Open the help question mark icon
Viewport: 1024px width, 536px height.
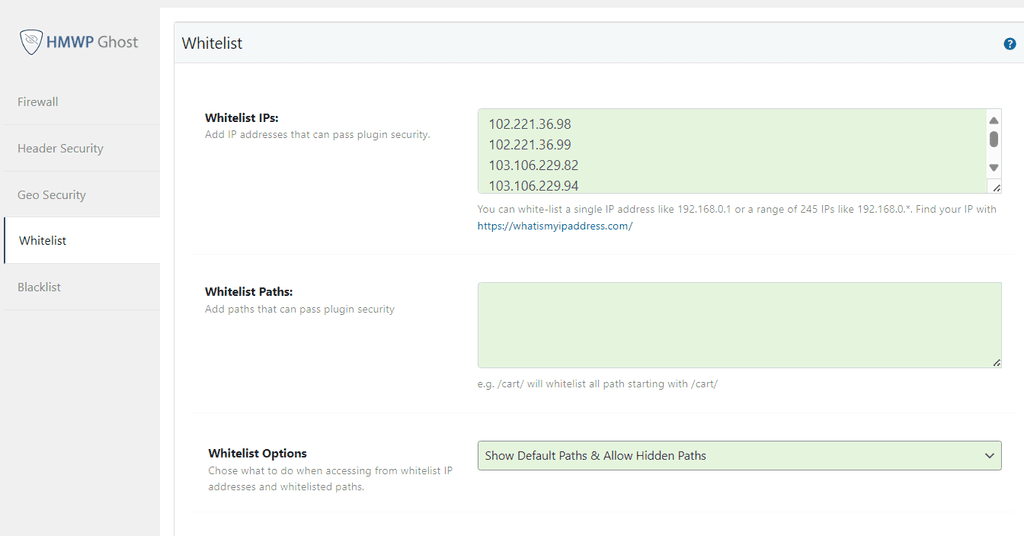1009,44
